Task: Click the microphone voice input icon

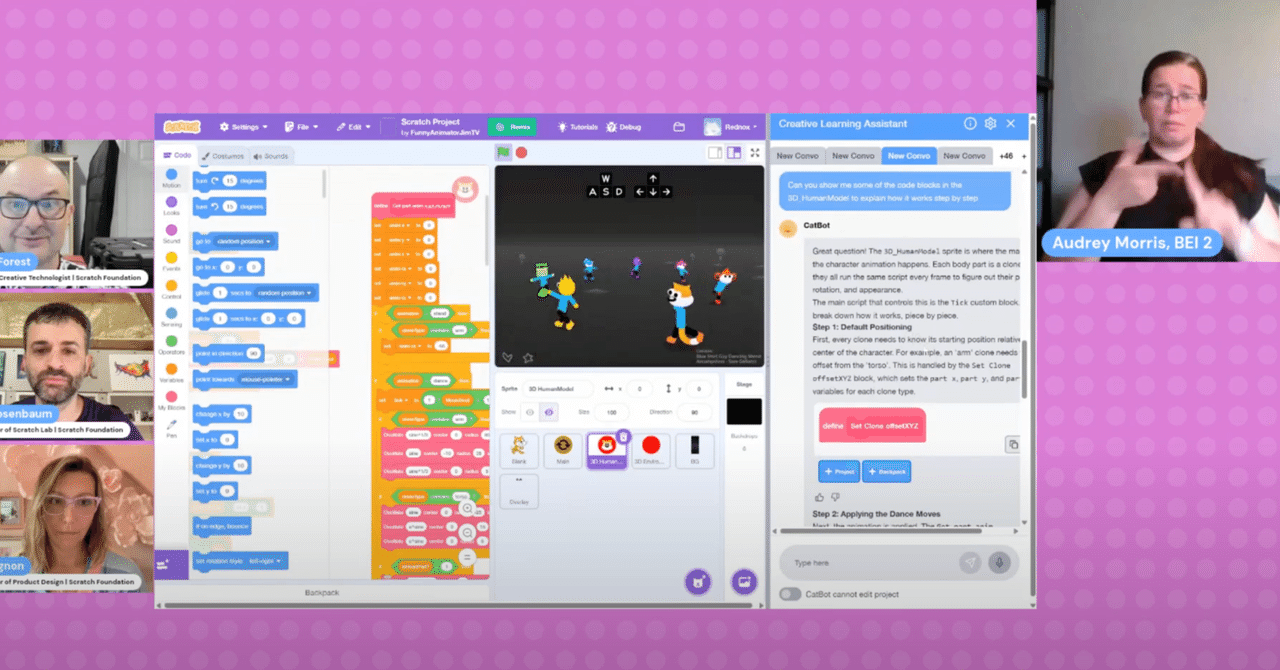Action: pos(998,563)
